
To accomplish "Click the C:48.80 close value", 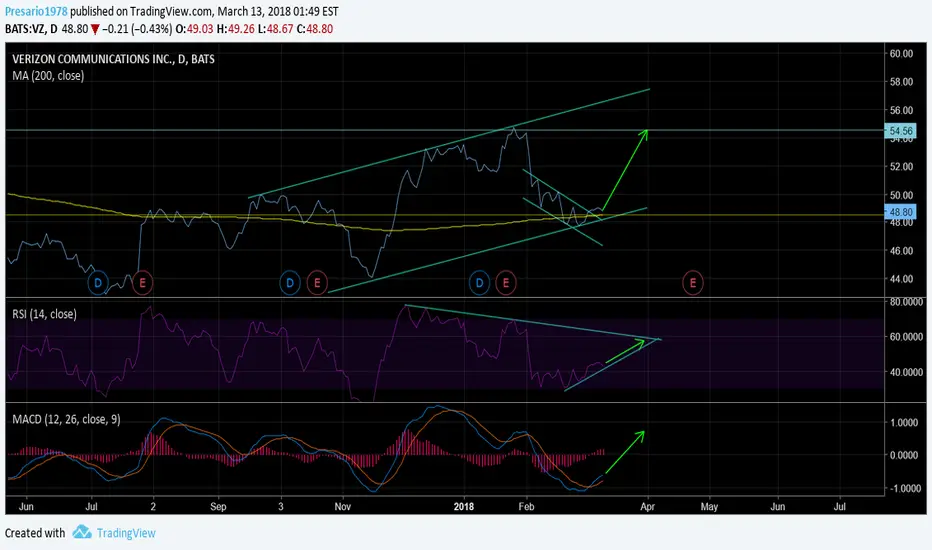I will coord(315,29).
